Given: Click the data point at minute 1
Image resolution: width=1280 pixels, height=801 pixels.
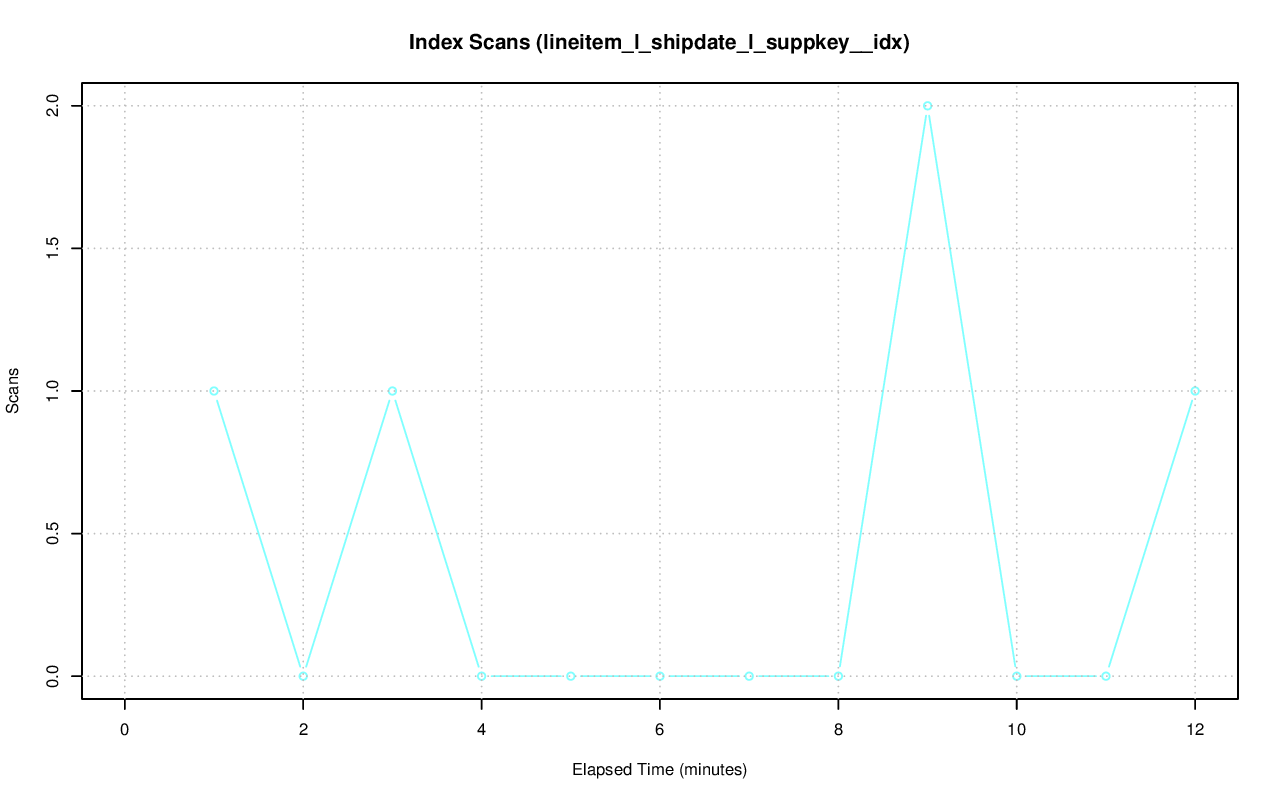Looking at the screenshot, I should [x=214, y=391].
